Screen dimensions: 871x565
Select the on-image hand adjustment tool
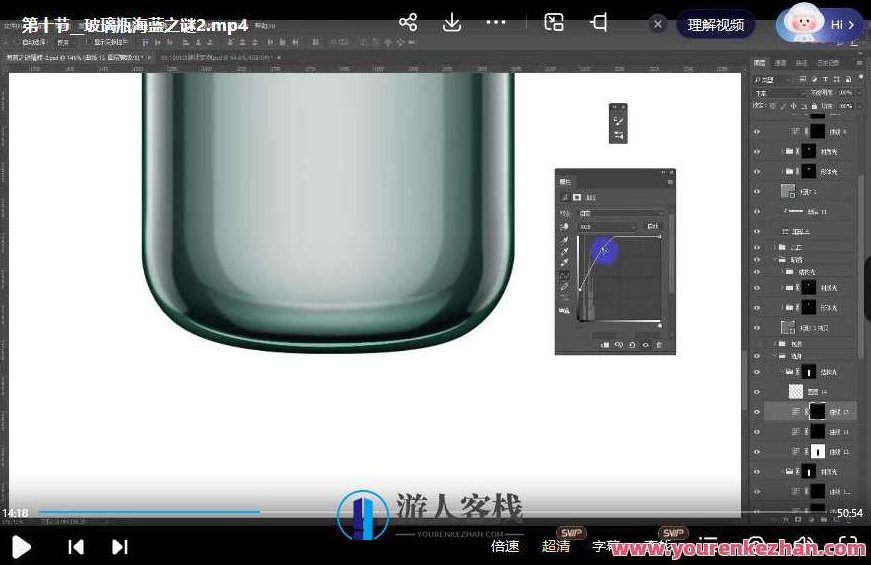point(564,227)
